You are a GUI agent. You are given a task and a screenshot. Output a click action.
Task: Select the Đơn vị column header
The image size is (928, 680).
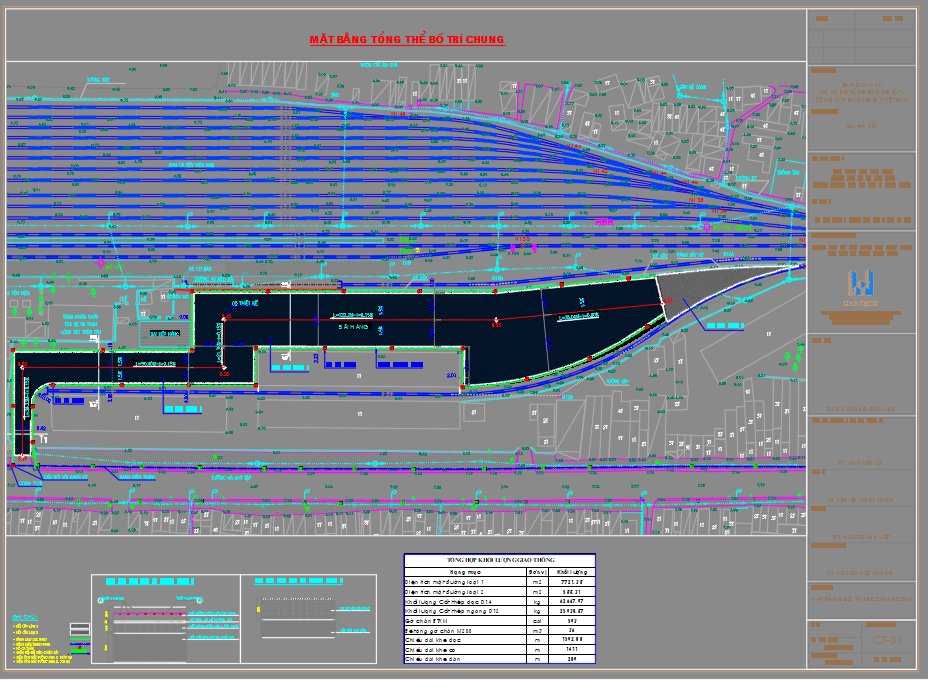point(537,572)
